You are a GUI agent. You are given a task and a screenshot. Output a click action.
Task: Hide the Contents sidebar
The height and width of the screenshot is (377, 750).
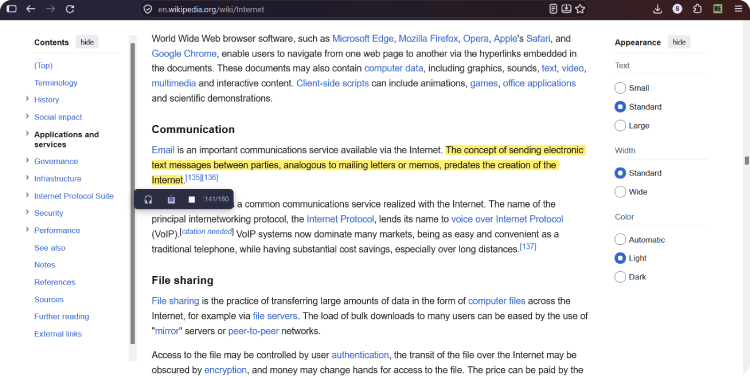pos(87,42)
